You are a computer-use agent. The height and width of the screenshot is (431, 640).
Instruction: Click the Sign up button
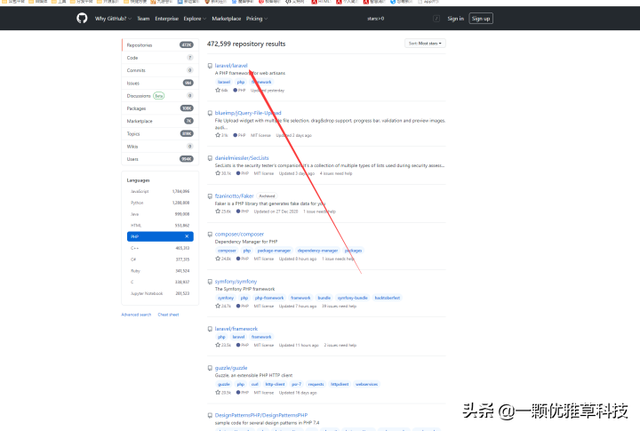[481, 18]
